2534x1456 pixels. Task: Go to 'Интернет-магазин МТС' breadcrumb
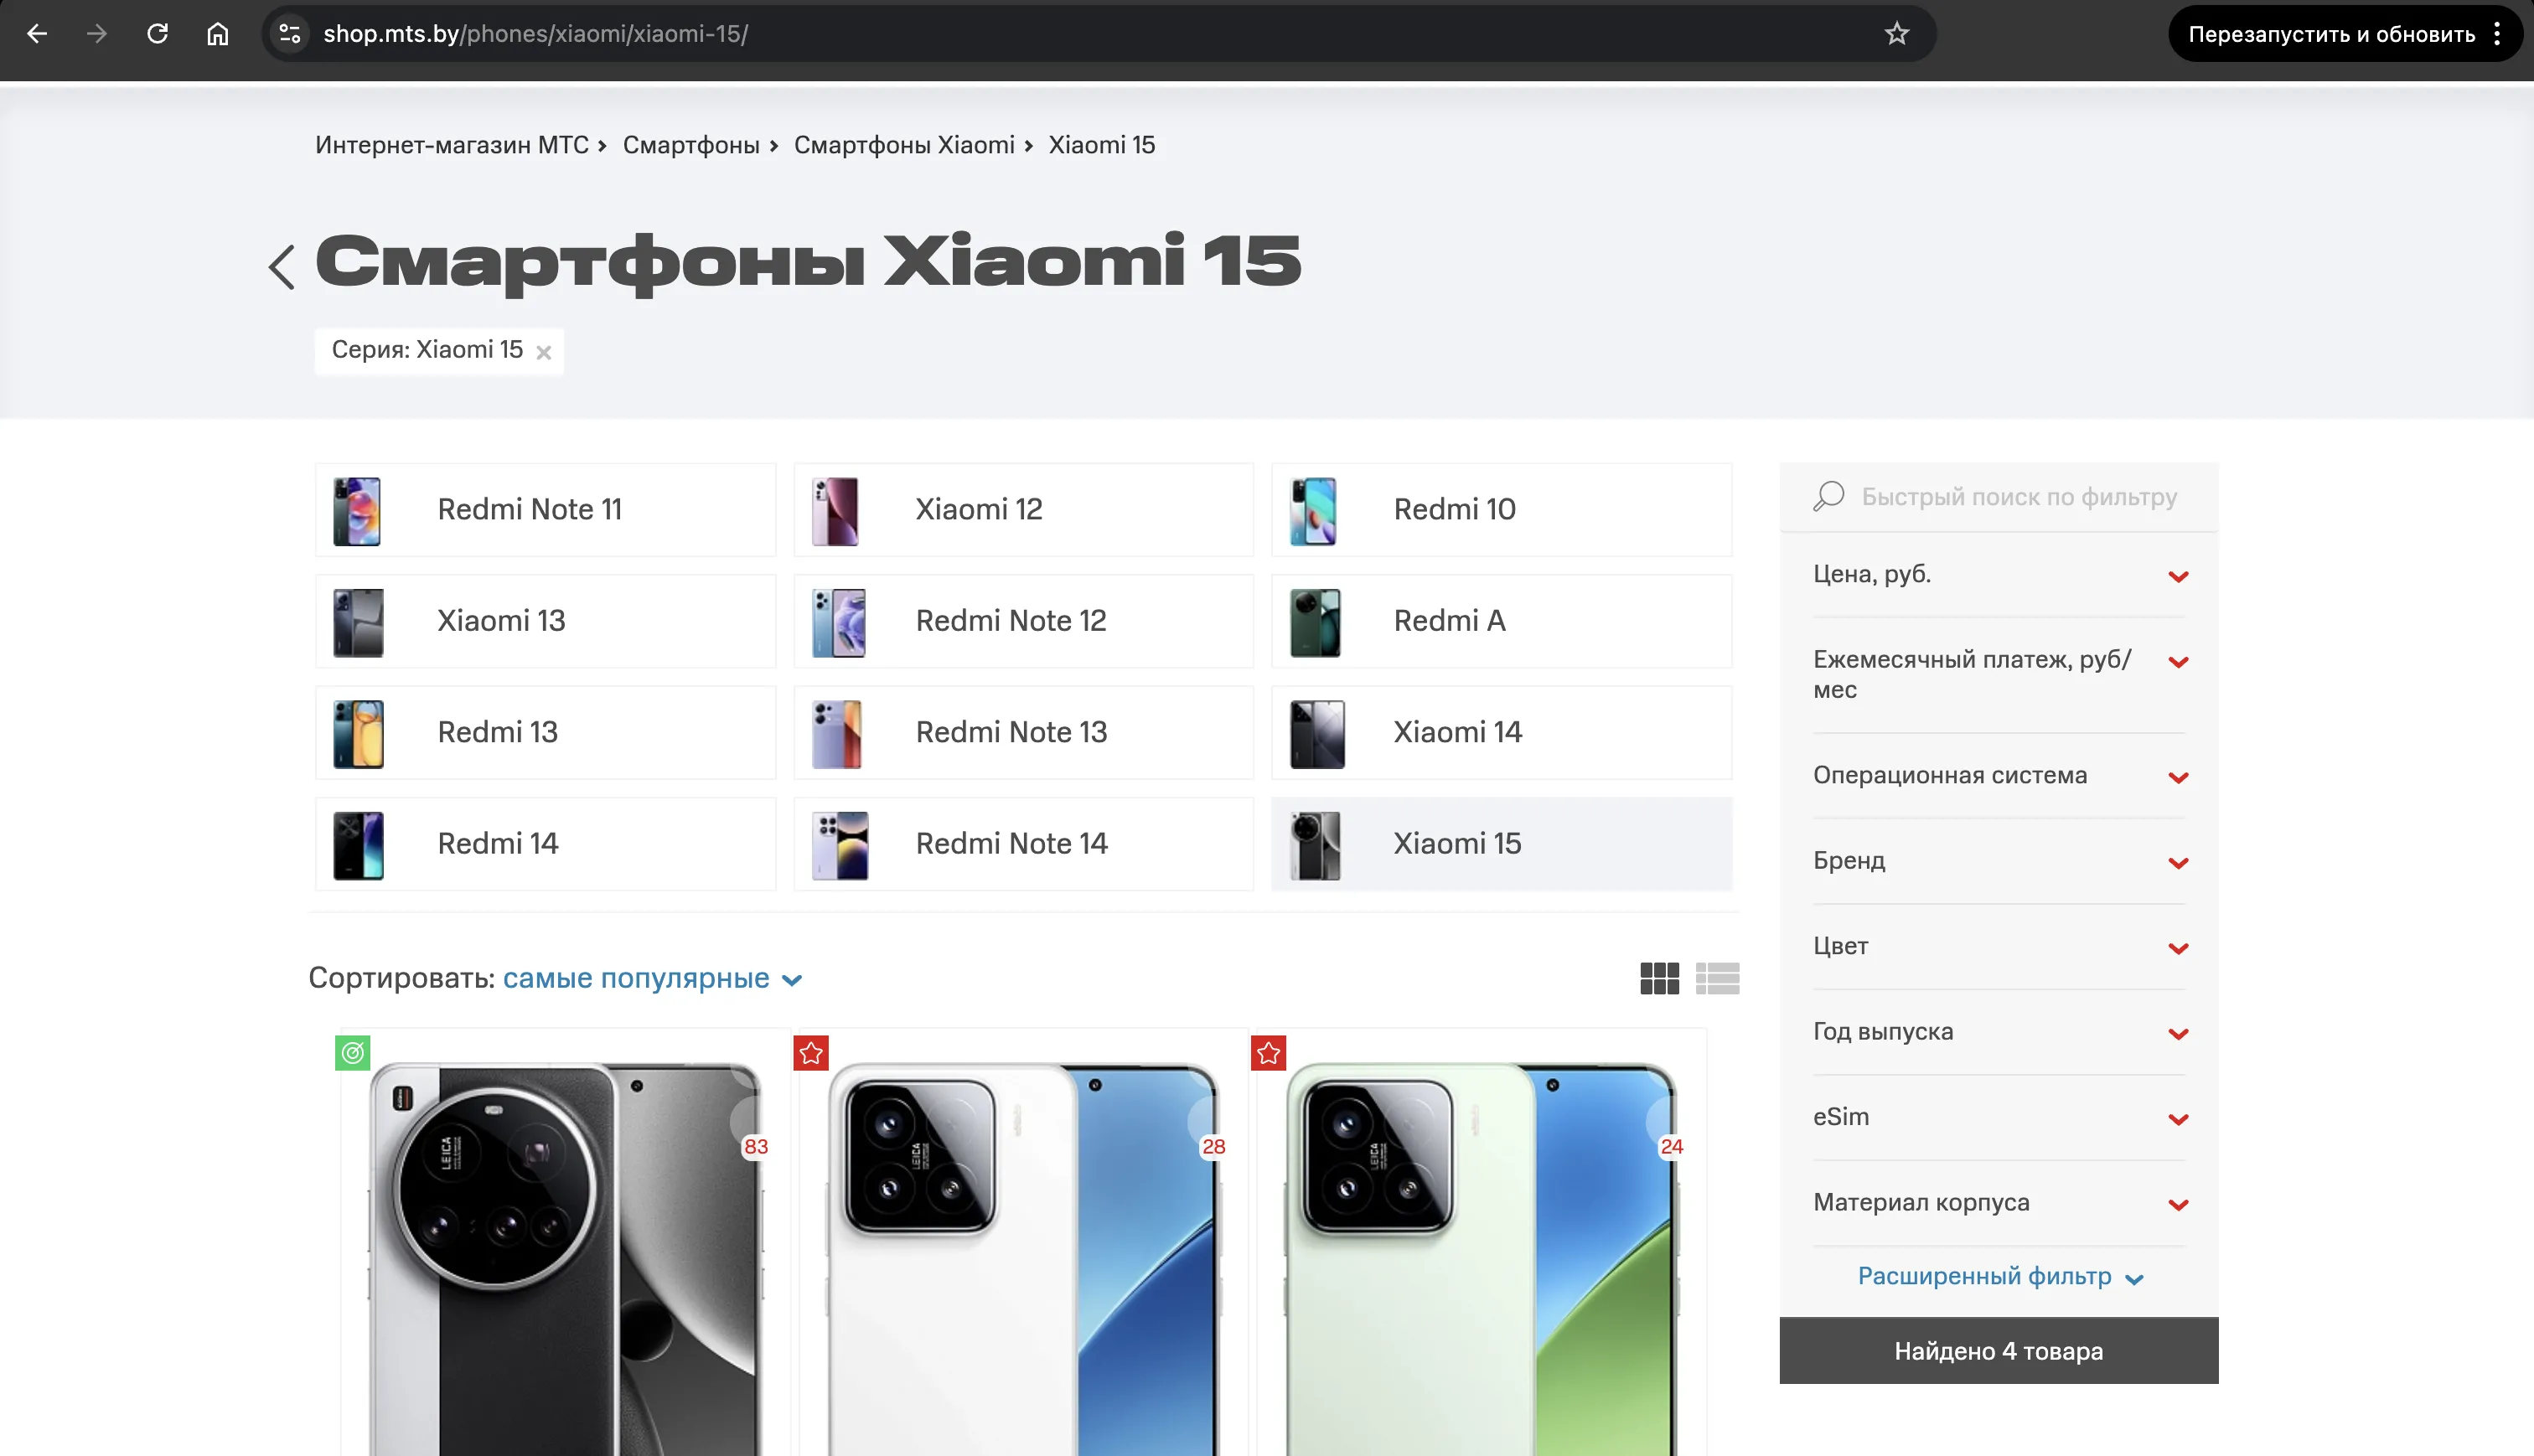[452, 145]
